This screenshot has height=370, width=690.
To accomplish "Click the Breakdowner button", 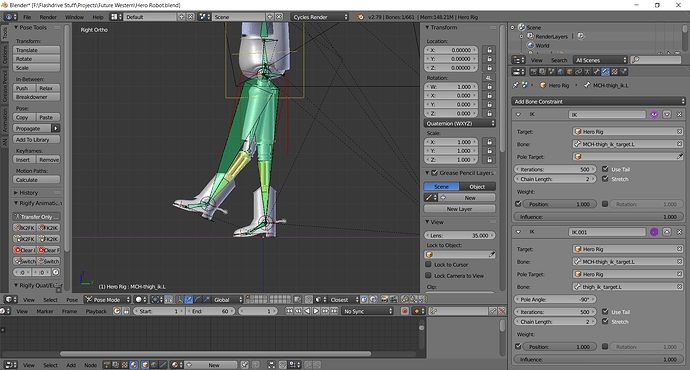I will point(37,97).
